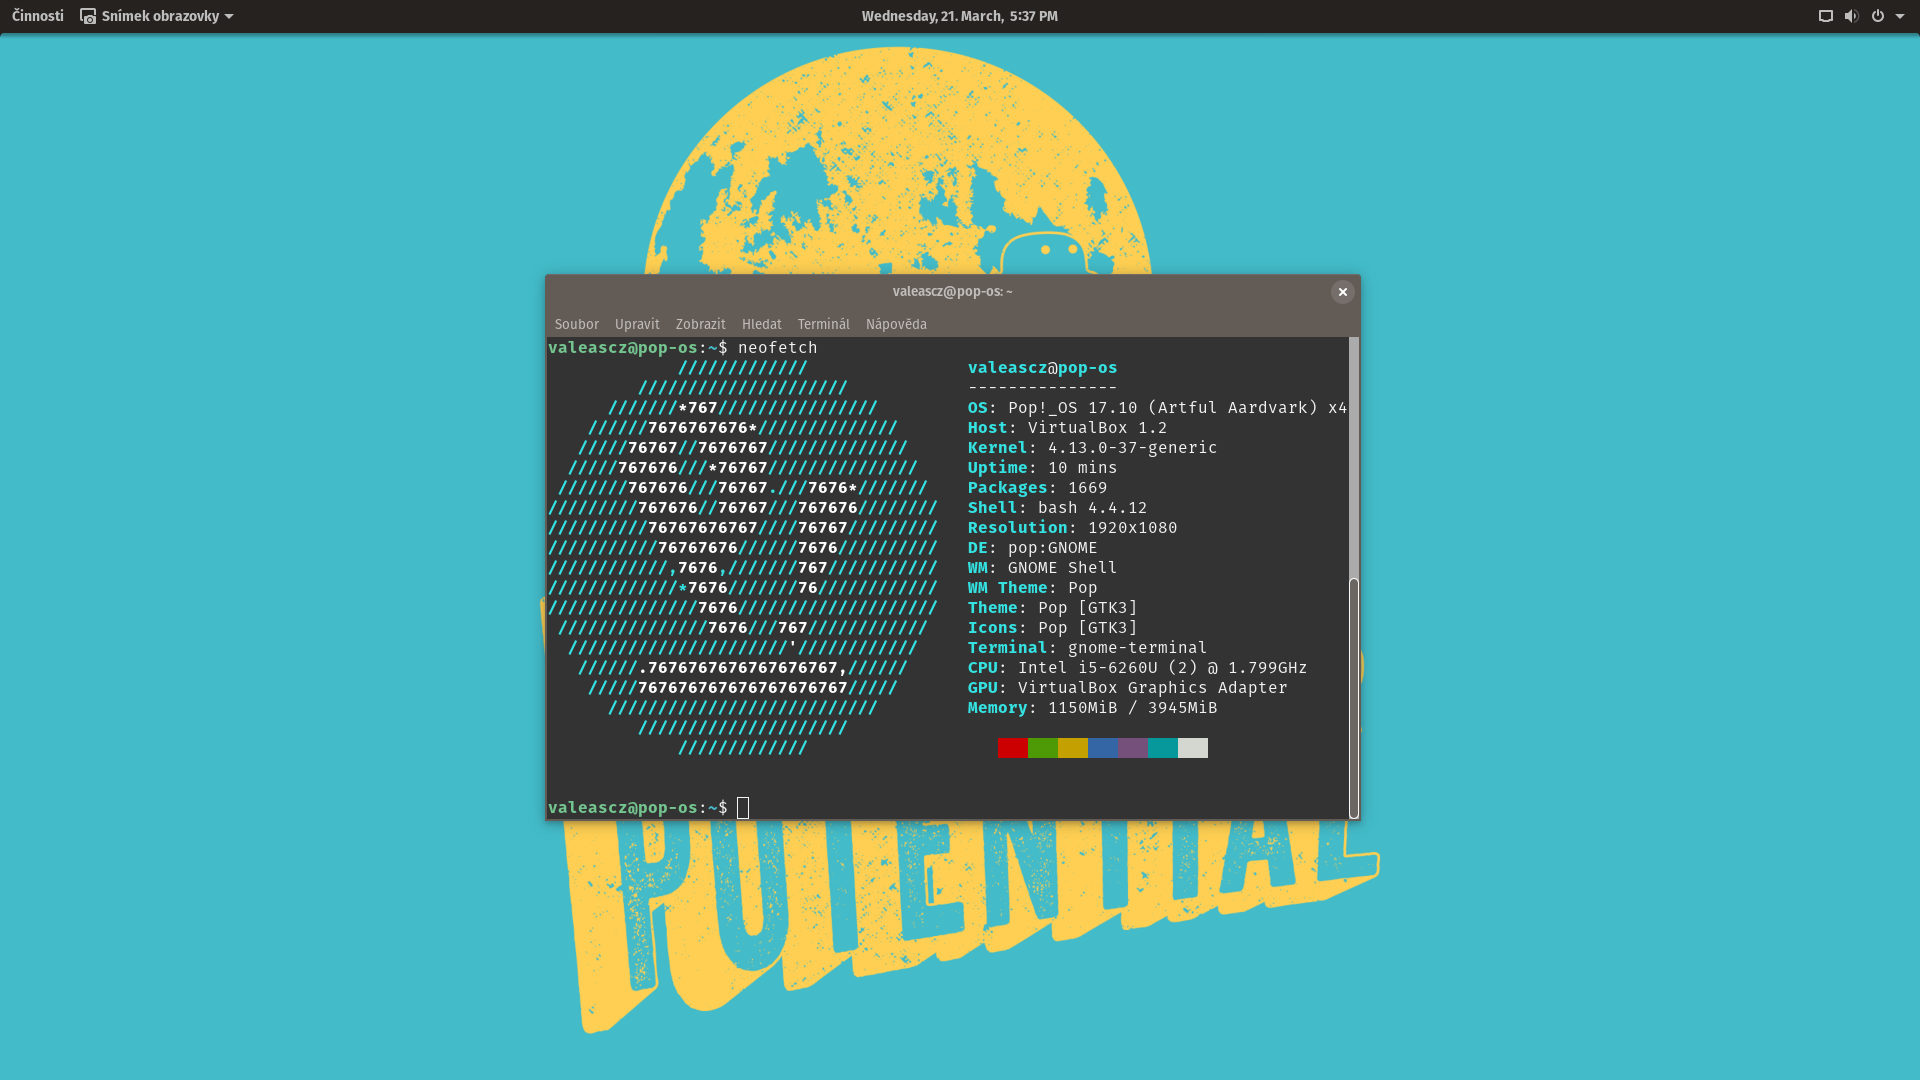Click the 'Host: VirtualBox 1.2' line
The height and width of the screenshot is (1080, 1920).
tap(1067, 428)
